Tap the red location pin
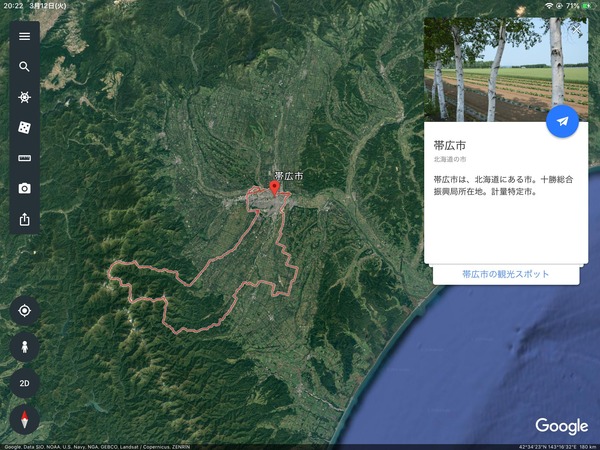Viewport: 600px width, 450px height. (274, 188)
